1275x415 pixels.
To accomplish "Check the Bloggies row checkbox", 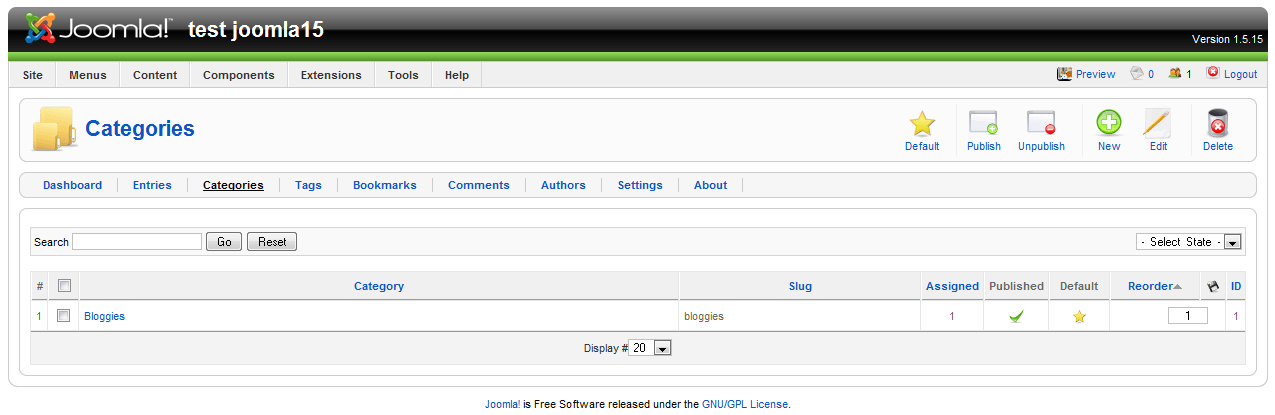I will 64,316.
